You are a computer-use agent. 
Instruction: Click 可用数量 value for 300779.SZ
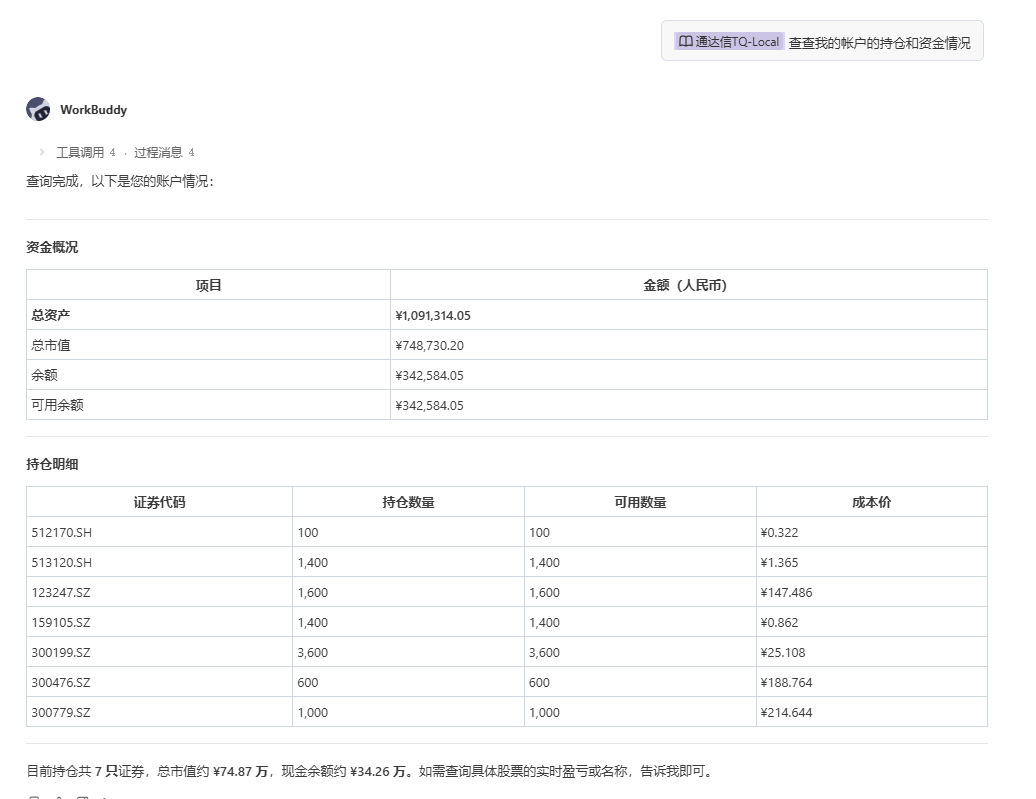click(x=544, y=712)
